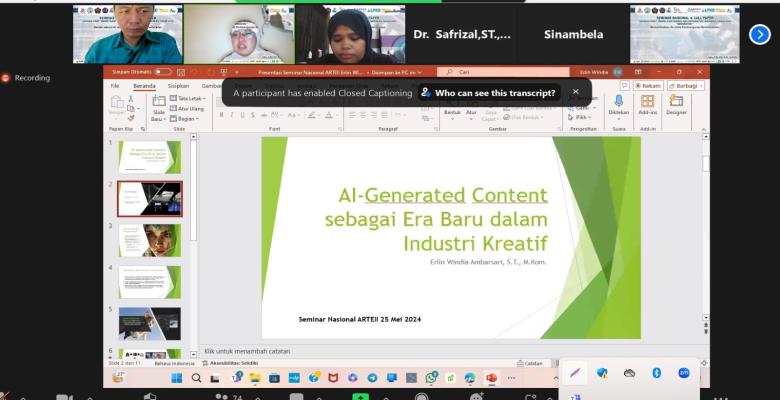Viewport: 780px width, 400px height.
Task: Open the Tata Letak layout dropdown
Action: 189,99
